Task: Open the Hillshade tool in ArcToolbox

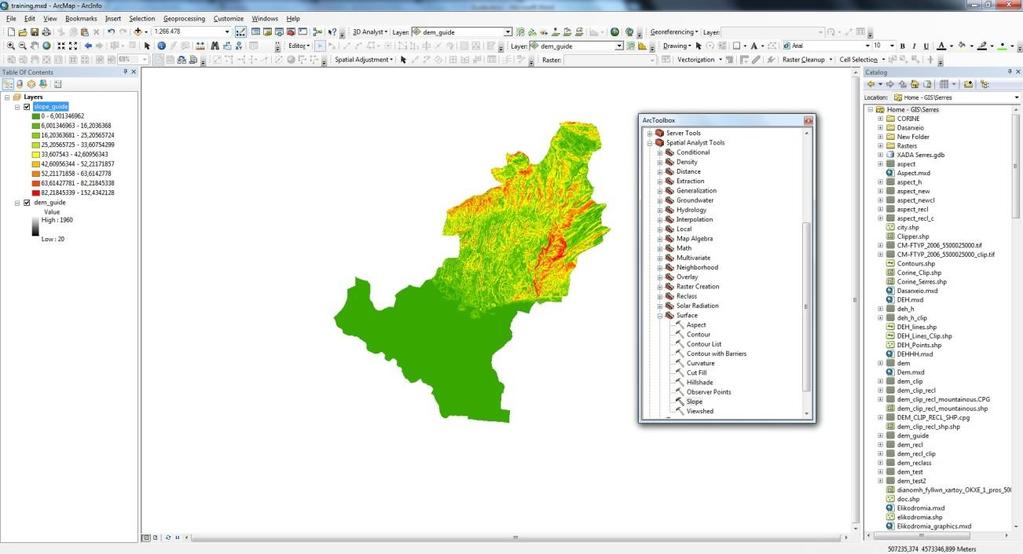Action: (x=699, y=382)
